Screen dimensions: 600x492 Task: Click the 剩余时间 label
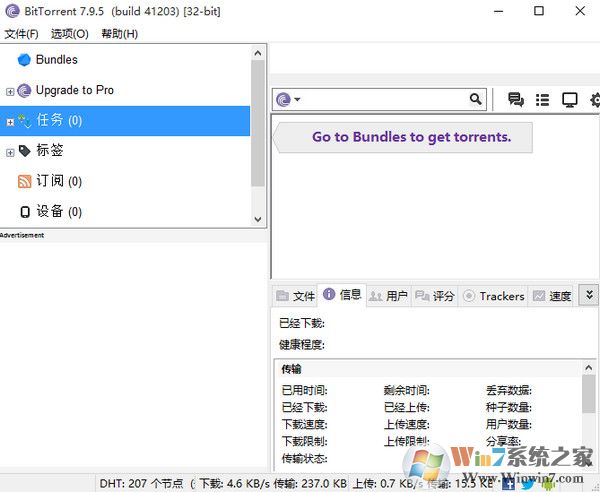(407, 390)
